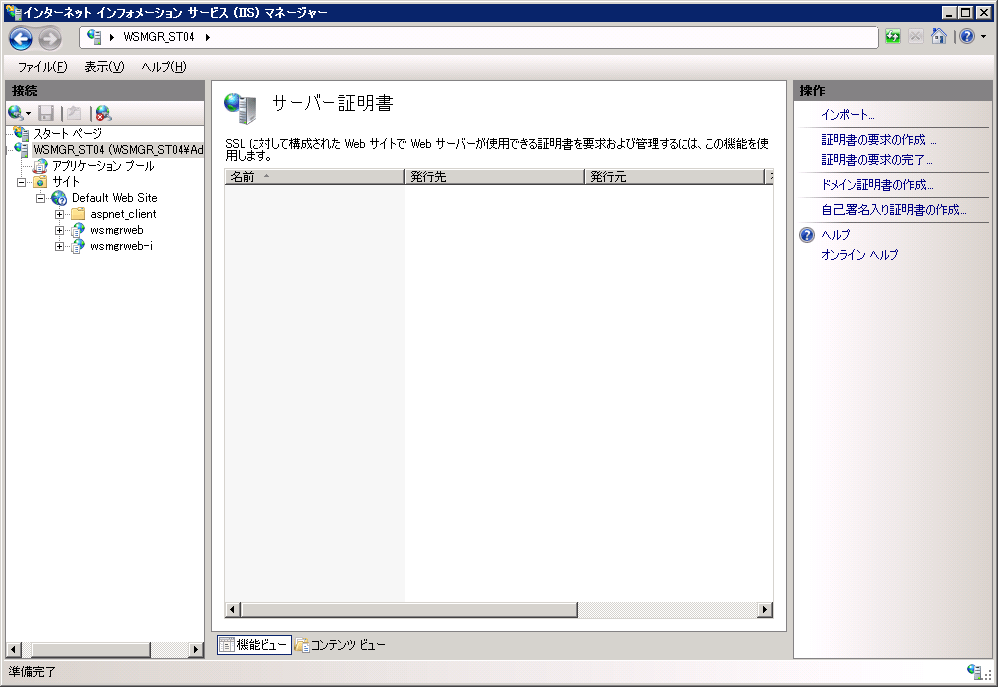Click connections pane scroll left arrow
This screenshot has width=998, height=687.
(13, 649)
